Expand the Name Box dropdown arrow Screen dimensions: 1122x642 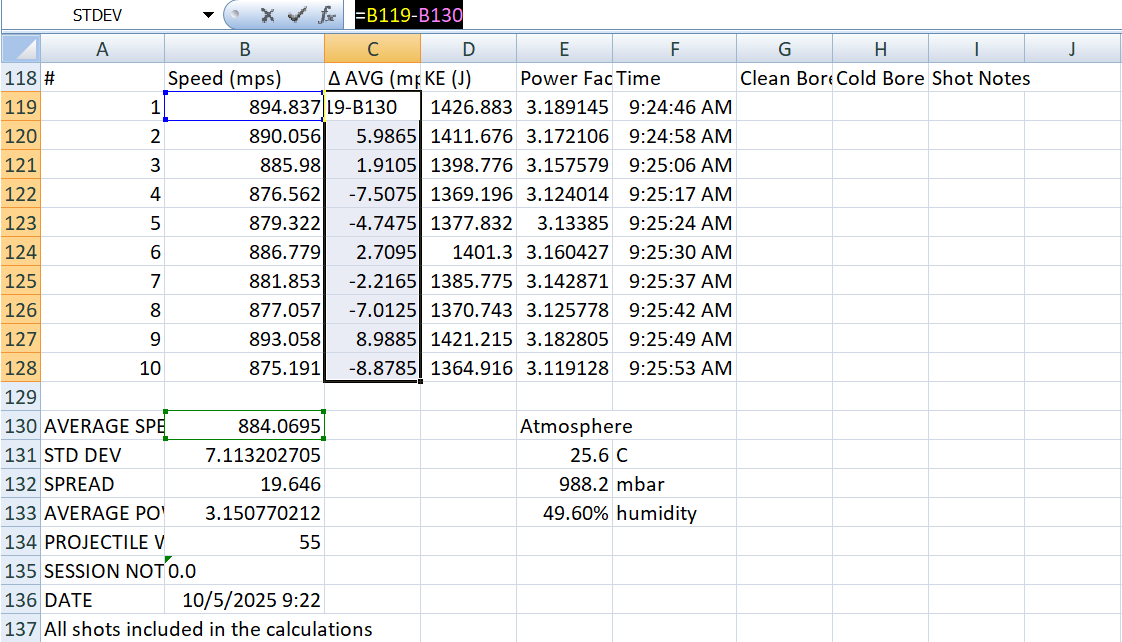point(208,16)
